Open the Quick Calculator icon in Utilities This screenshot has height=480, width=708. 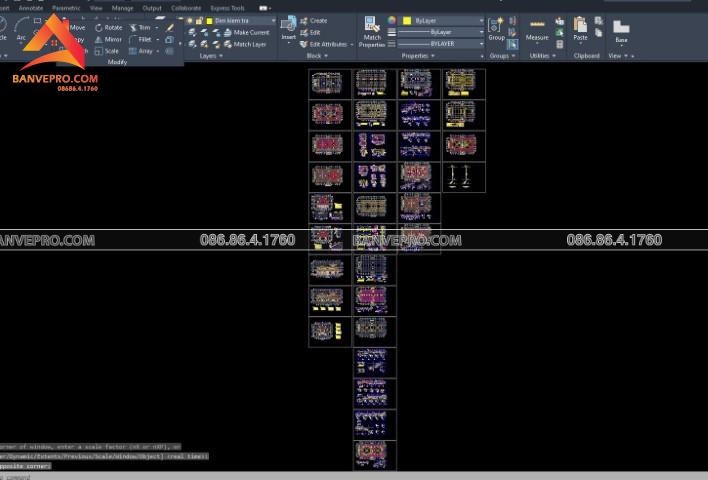pos(560,44)
